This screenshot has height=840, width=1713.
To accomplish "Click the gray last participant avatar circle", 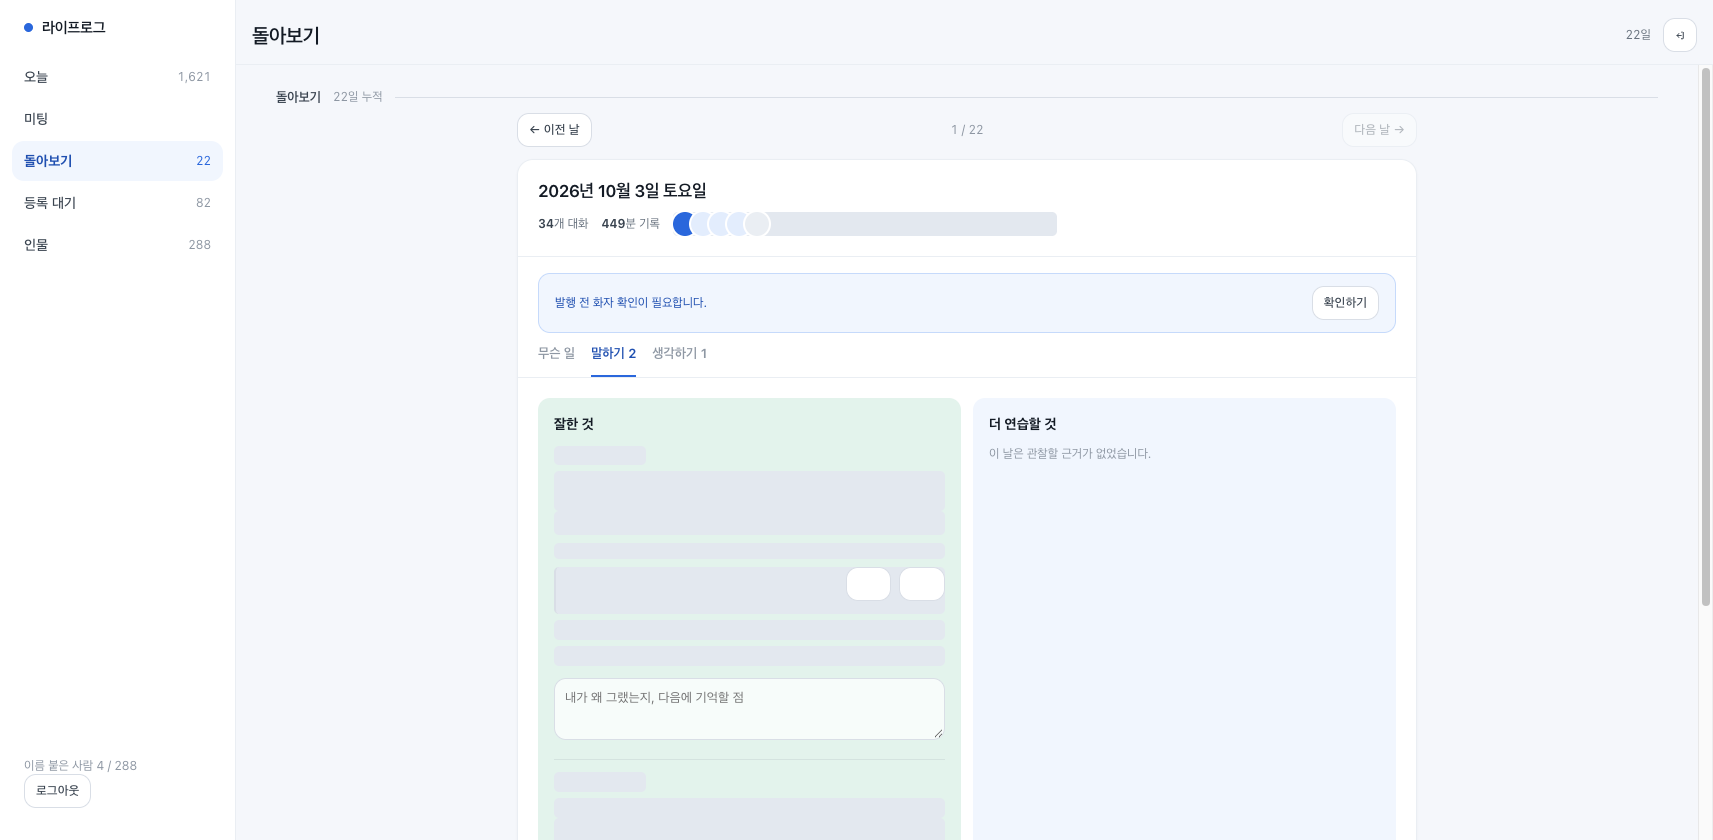I will pyautogui.click(x=757, y=224).
